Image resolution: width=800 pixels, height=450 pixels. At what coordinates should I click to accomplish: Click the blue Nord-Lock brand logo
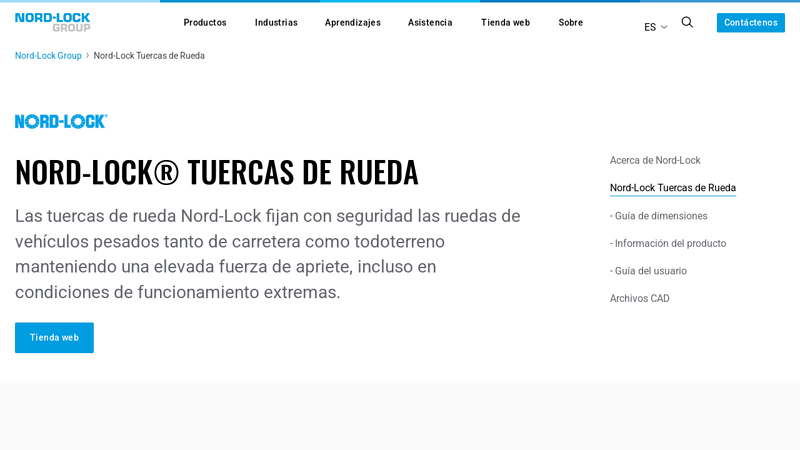(61, 121)
